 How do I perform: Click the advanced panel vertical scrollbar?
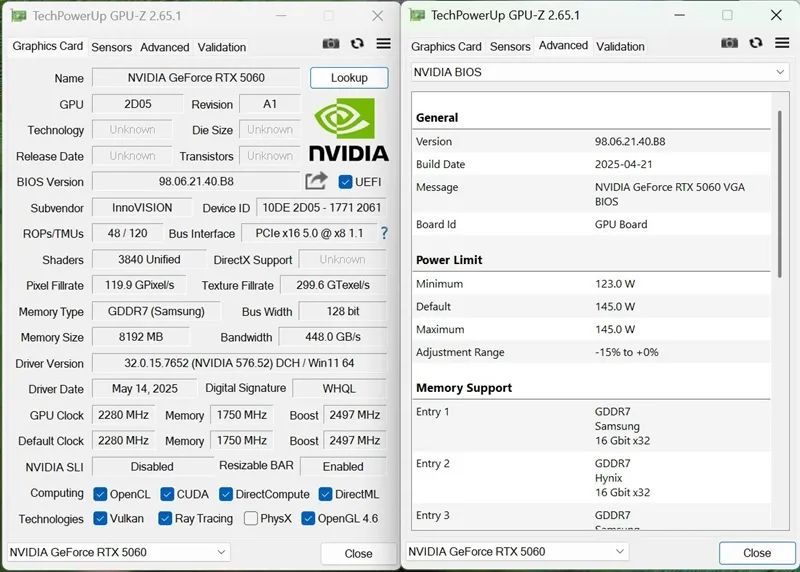pos(780,194)
